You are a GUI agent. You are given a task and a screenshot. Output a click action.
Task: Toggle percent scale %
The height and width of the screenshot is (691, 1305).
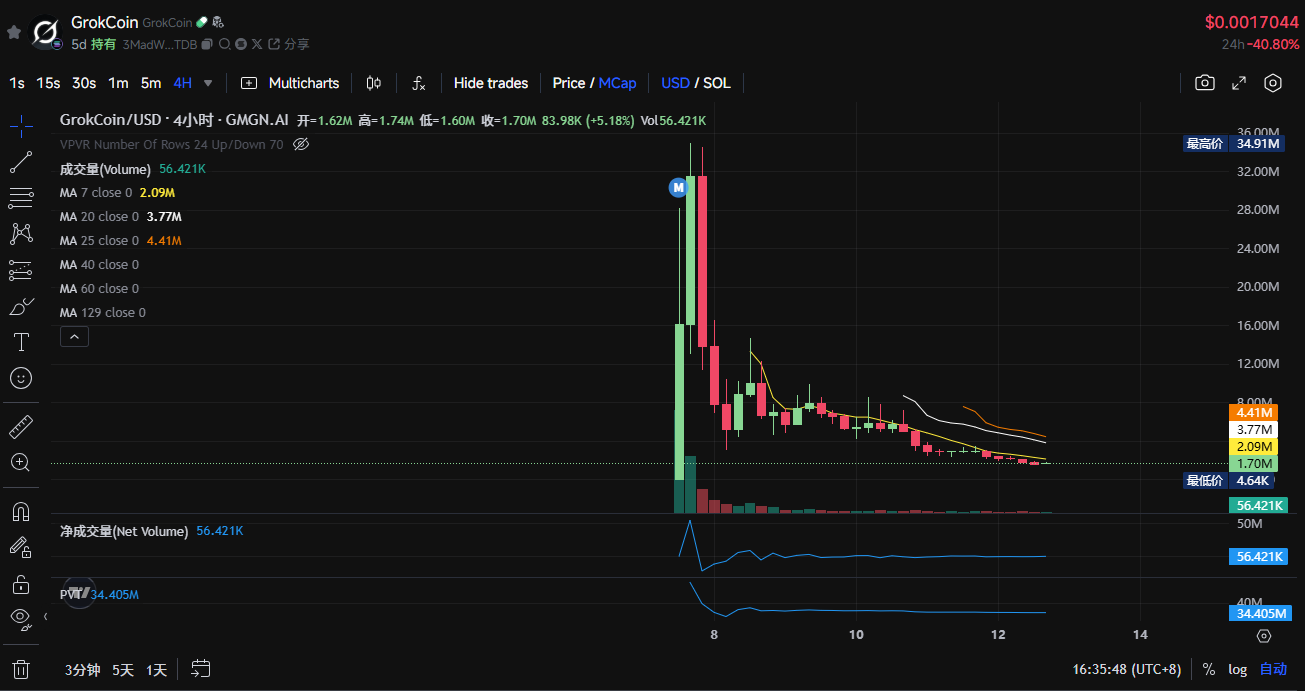(x=1208, y=669)
